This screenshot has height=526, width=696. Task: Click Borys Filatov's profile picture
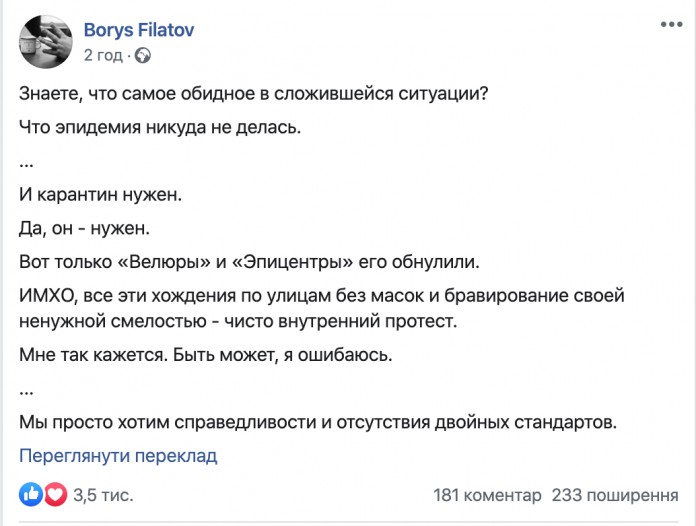(44, 41)
